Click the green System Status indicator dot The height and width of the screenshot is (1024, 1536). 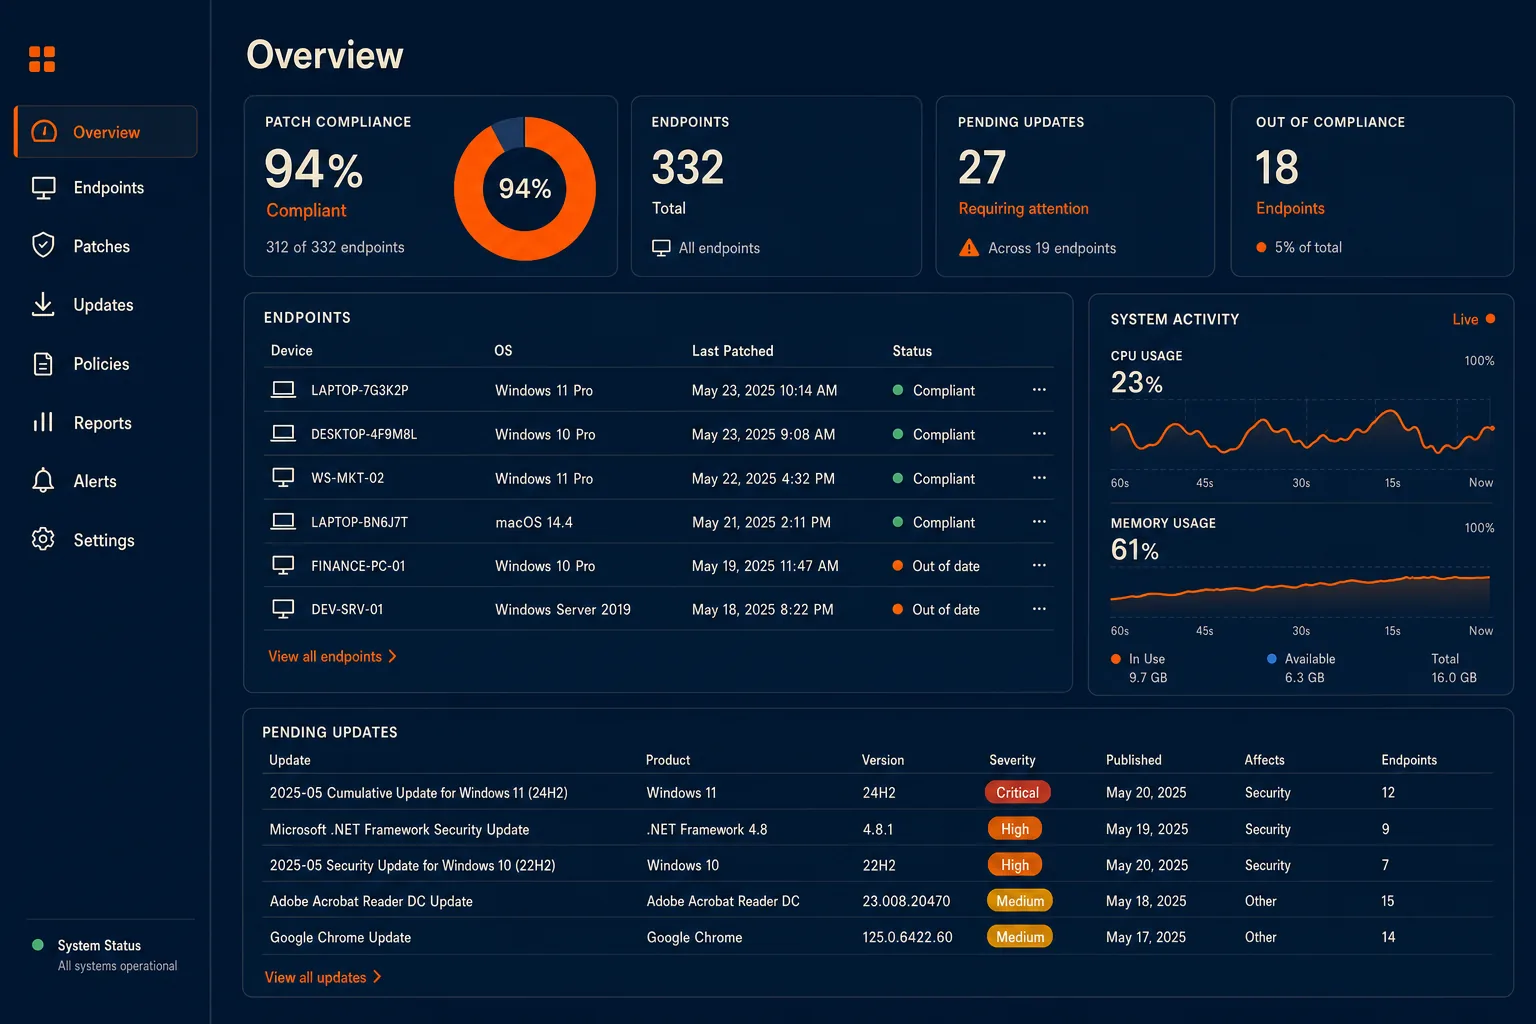click(38, 945)
